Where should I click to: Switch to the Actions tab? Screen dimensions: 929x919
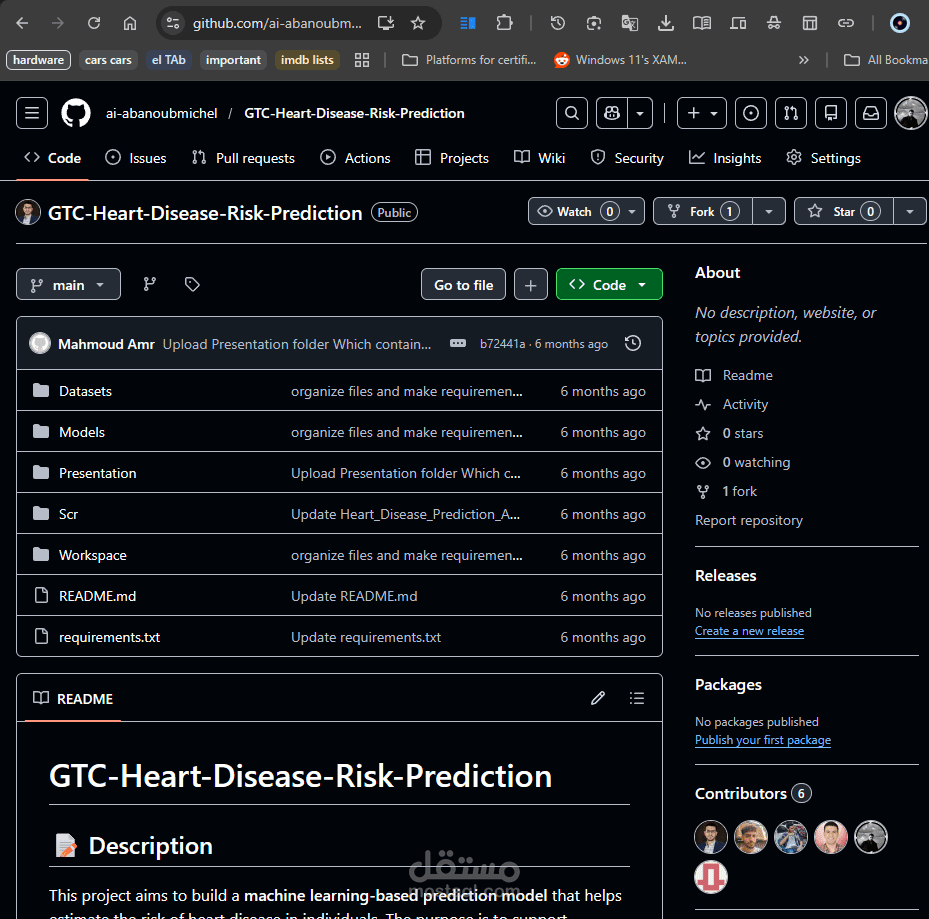355,158
